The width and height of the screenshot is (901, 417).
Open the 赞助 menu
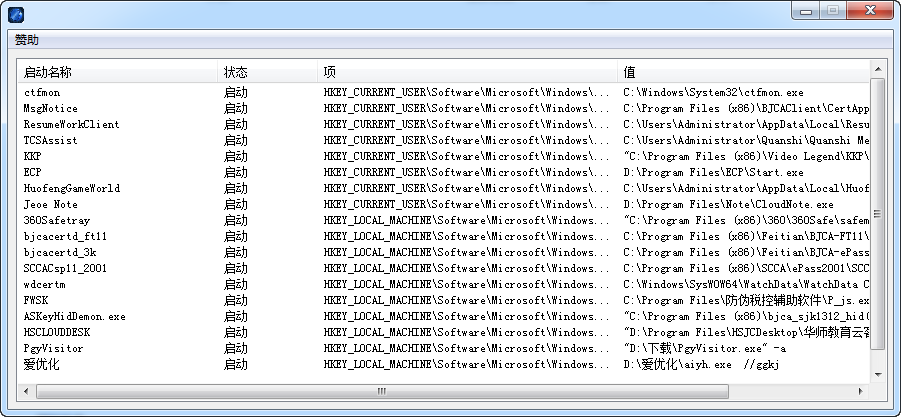(27, 40)
